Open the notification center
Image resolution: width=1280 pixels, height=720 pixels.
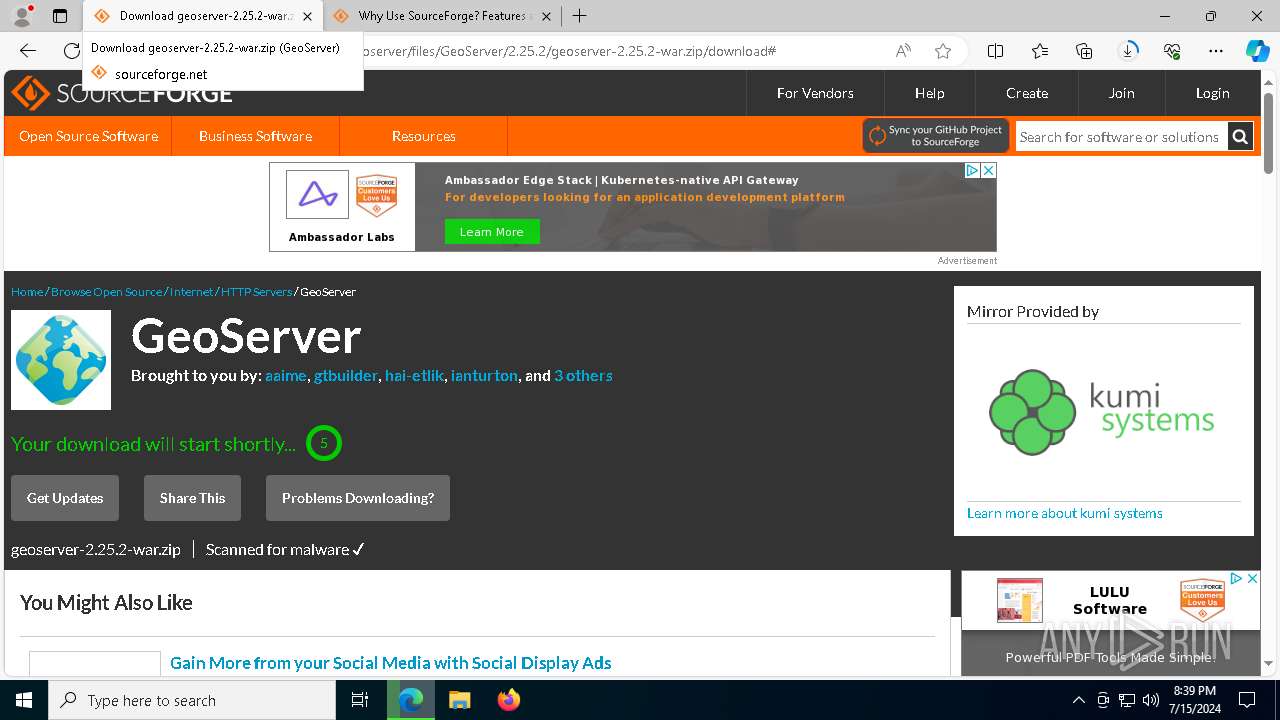1247,700
